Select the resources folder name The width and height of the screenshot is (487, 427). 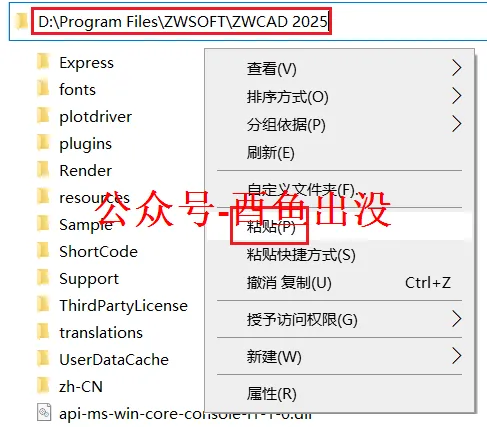(x=94, y=198)
